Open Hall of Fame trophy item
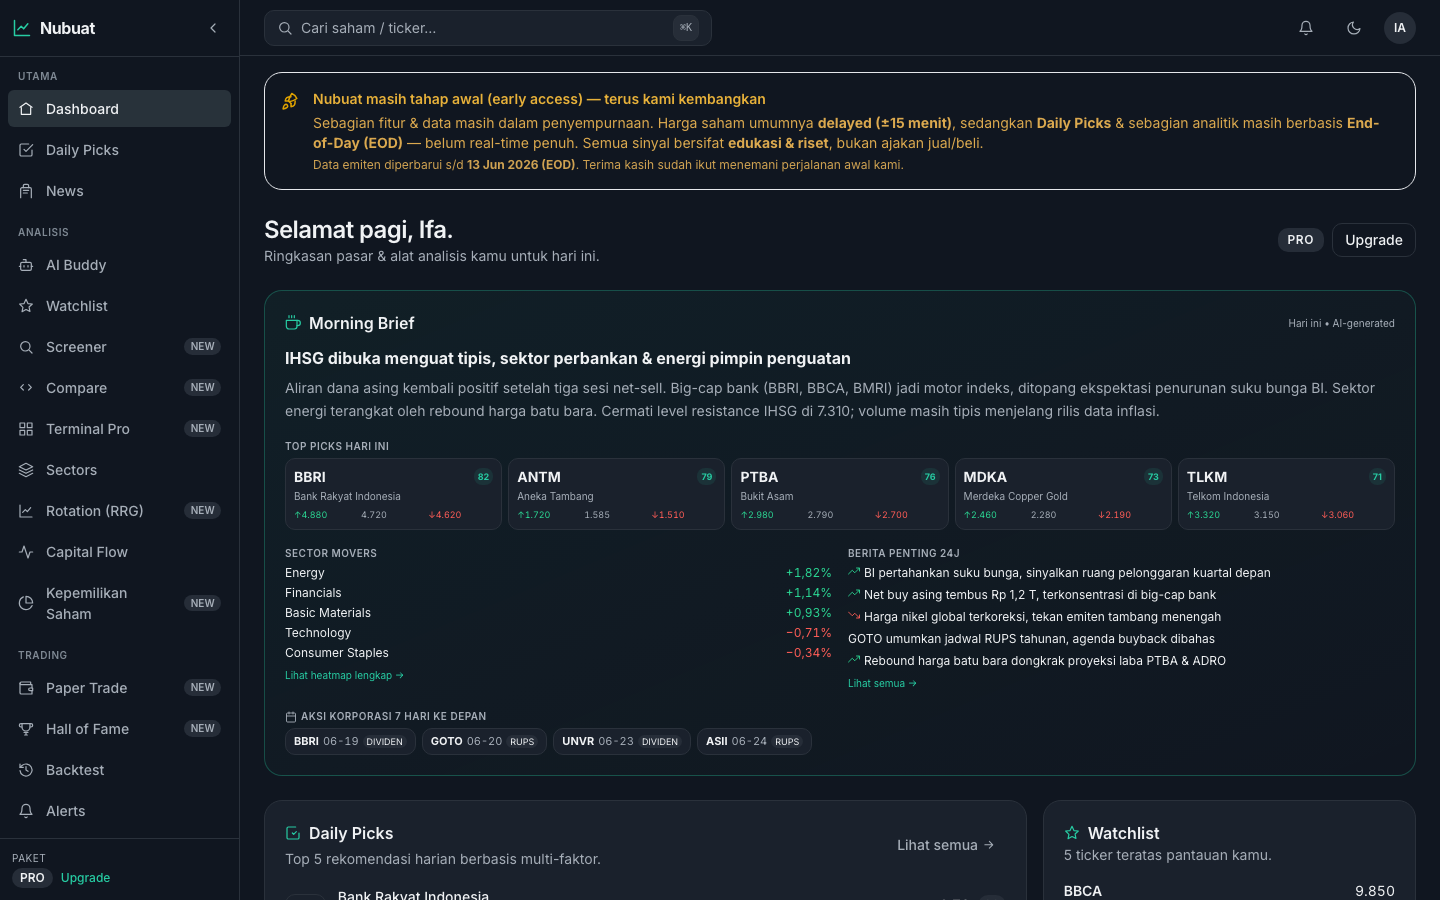 (119, 729)
